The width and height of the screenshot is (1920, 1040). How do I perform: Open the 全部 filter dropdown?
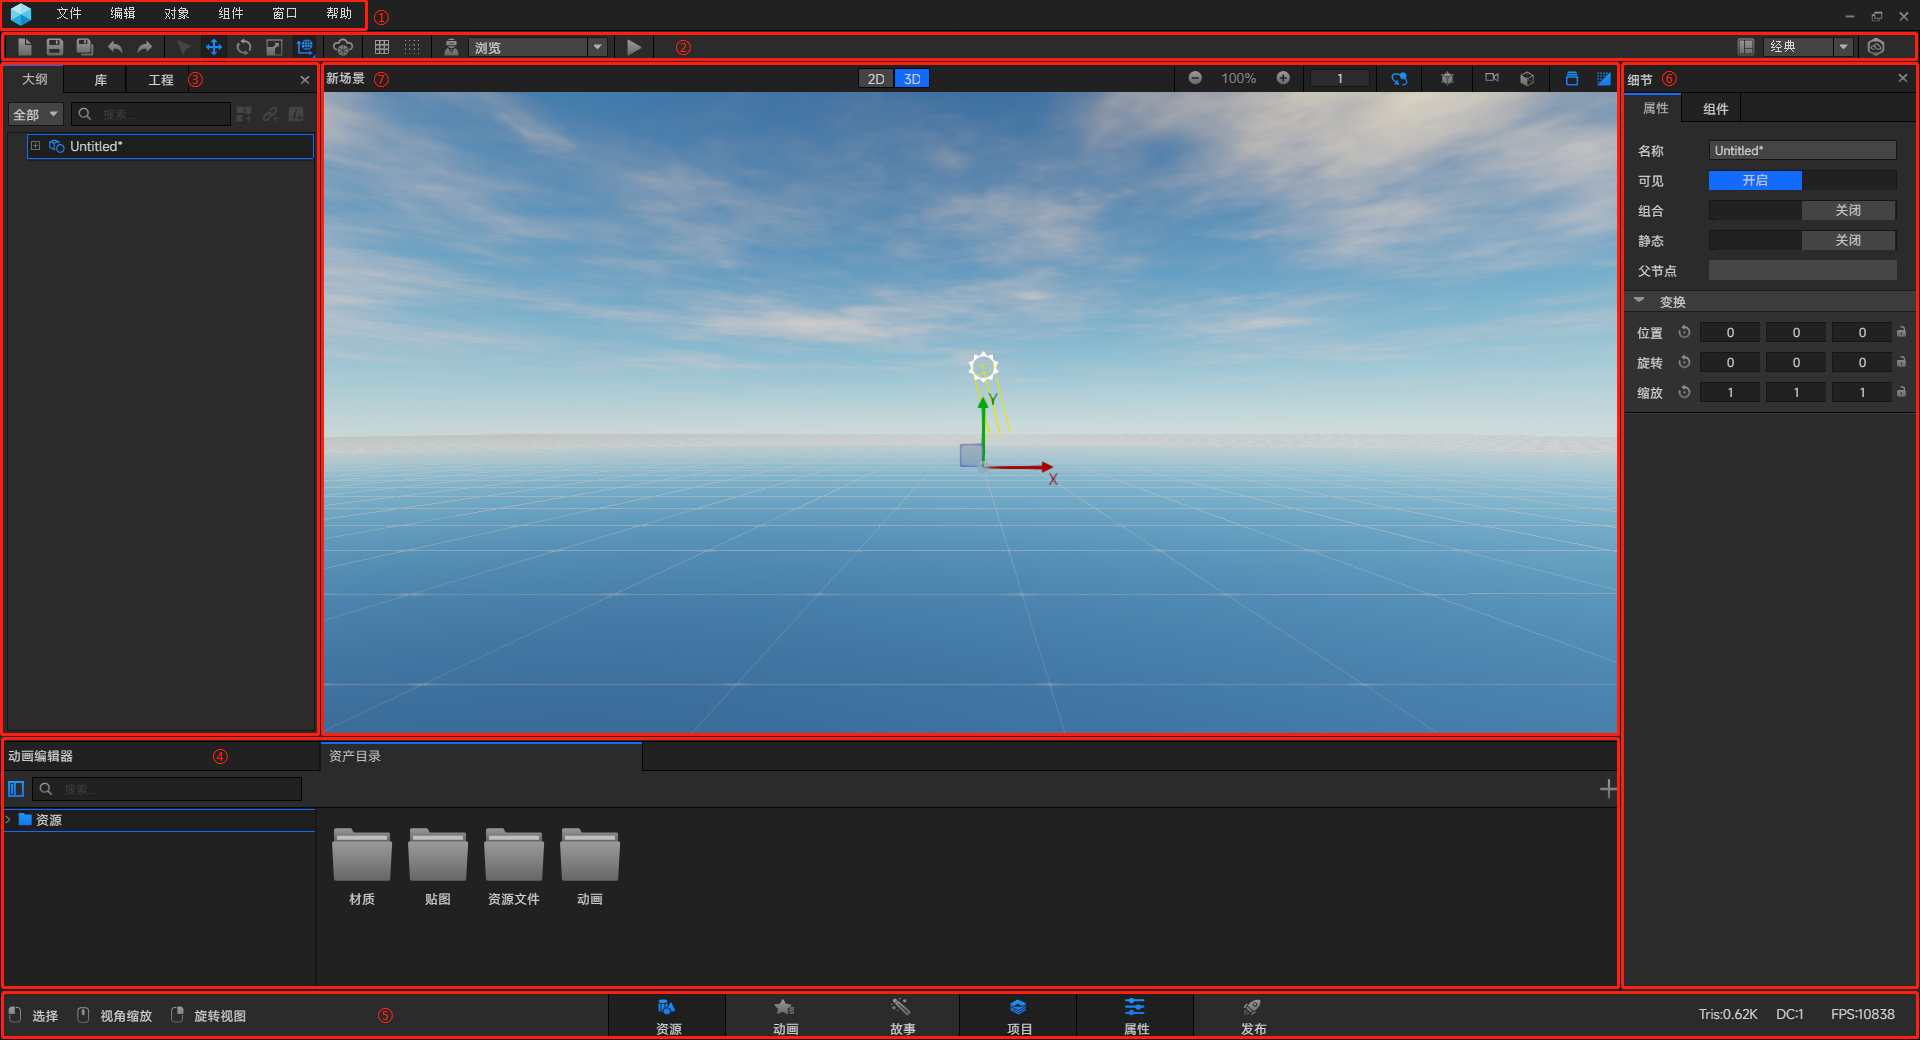pos(36,115)
